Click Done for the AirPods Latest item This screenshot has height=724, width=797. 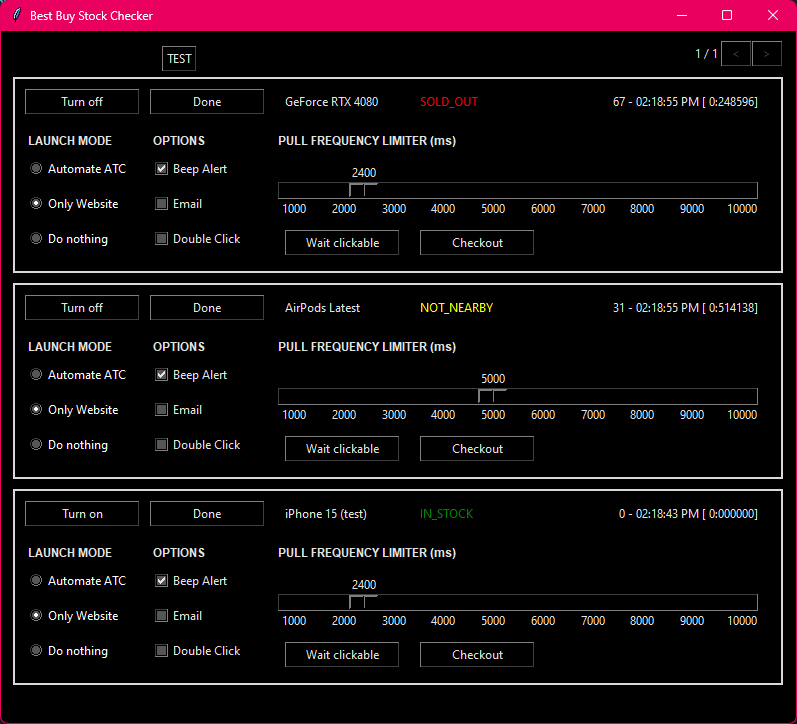click(207, 308)
